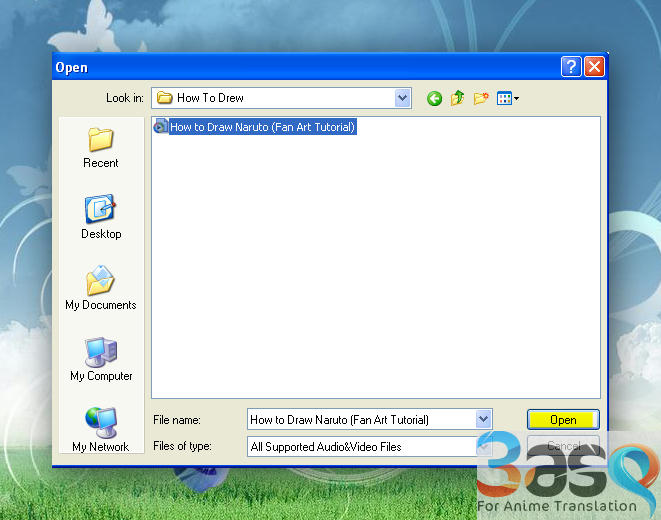Expand the File name dropdown arrow
This screenshot has width=661, height=520.
tap(484, 419)
